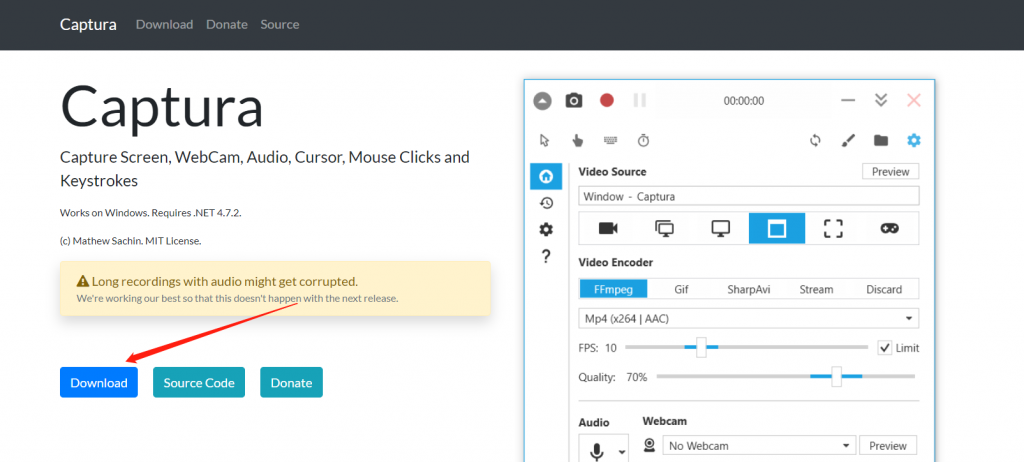Uncheck the FPS Limit checkbox
The height and width of the screenshot is (462, 1024).
[884, 348]
